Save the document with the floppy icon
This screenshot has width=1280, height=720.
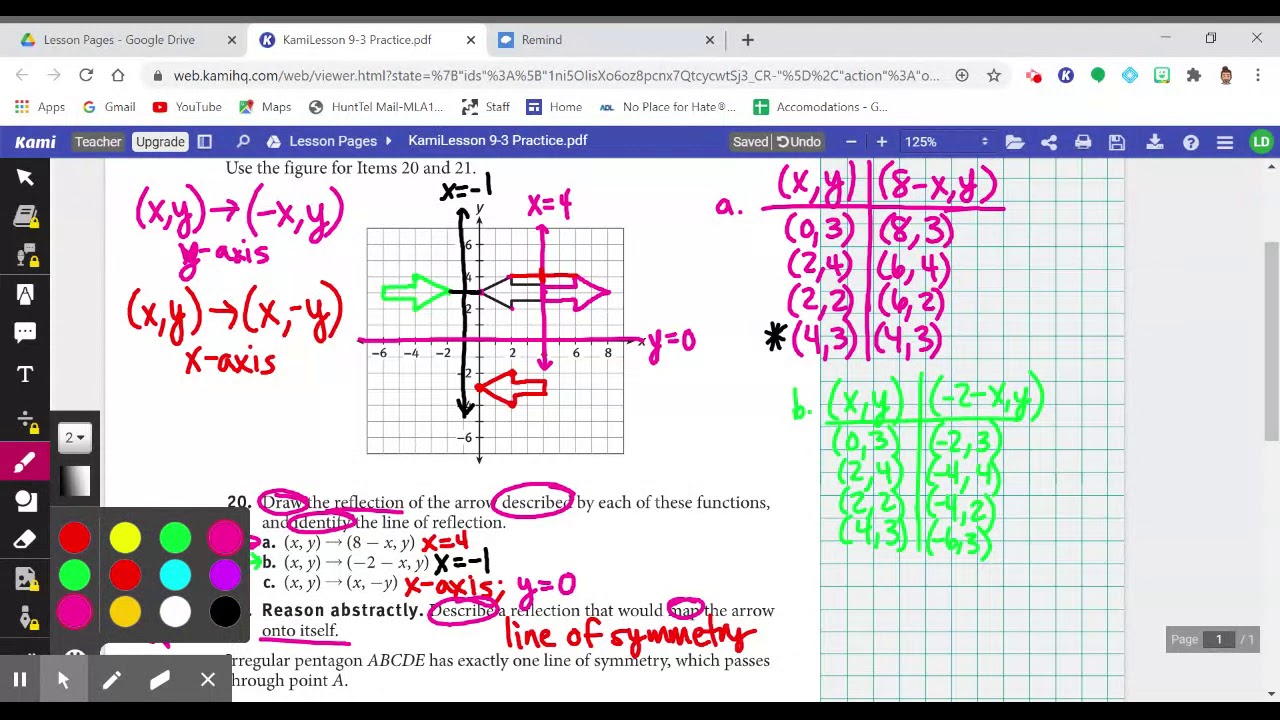point(1117,142)
